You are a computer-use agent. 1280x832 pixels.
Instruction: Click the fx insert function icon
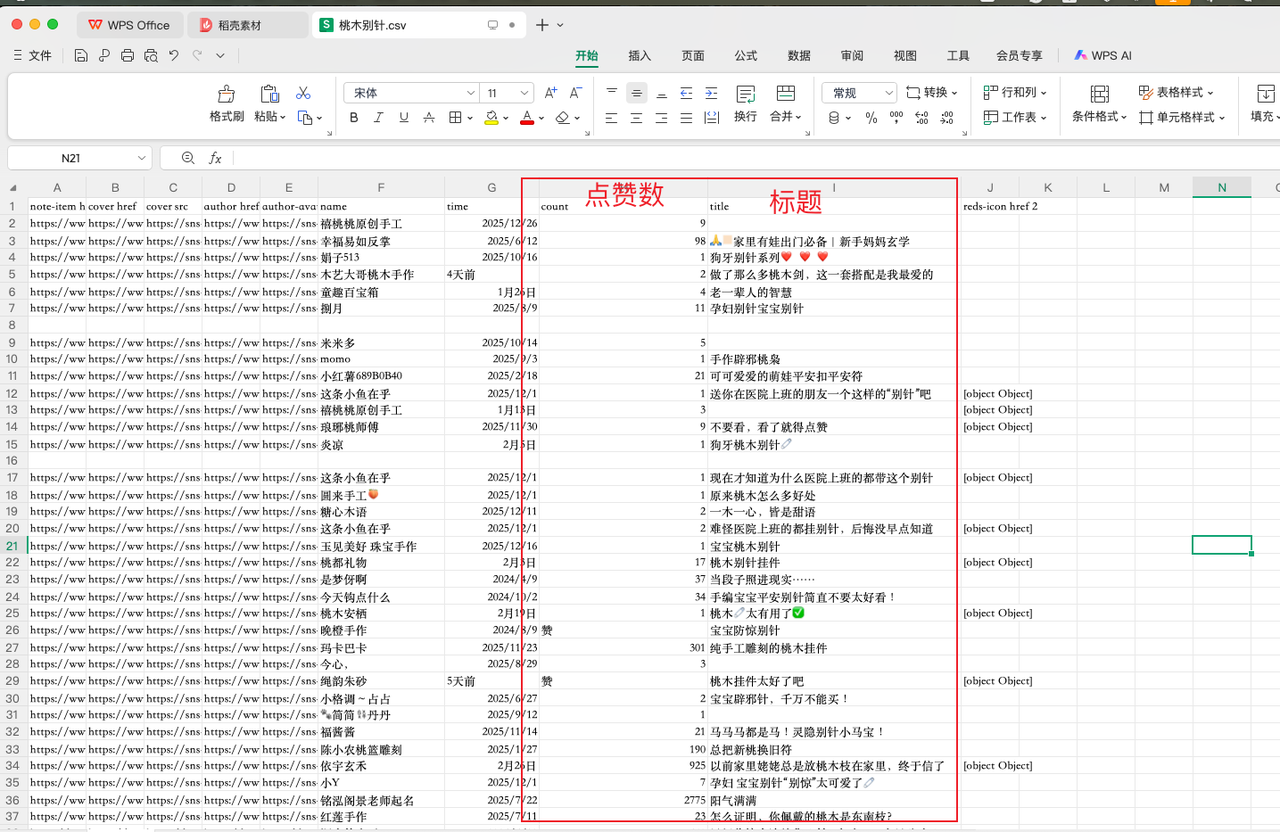215,158
